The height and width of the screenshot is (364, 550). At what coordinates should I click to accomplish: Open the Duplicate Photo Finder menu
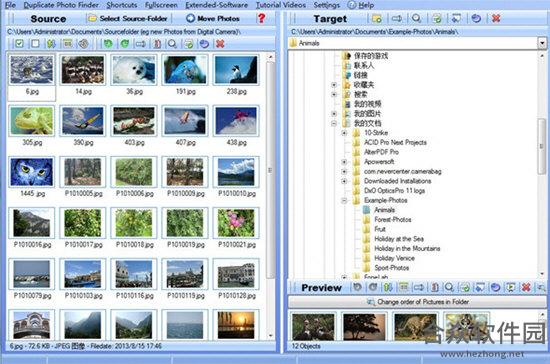pos(61,5)
